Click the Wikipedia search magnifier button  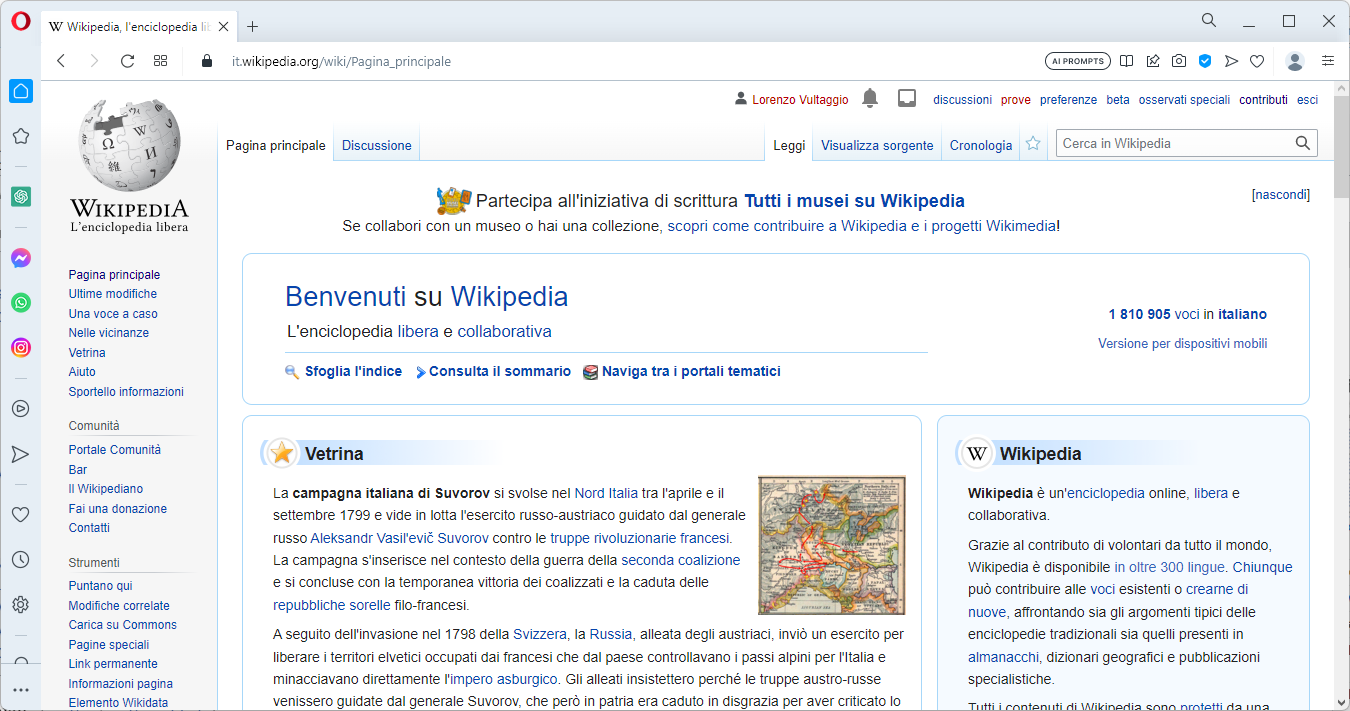[1303, 143]
